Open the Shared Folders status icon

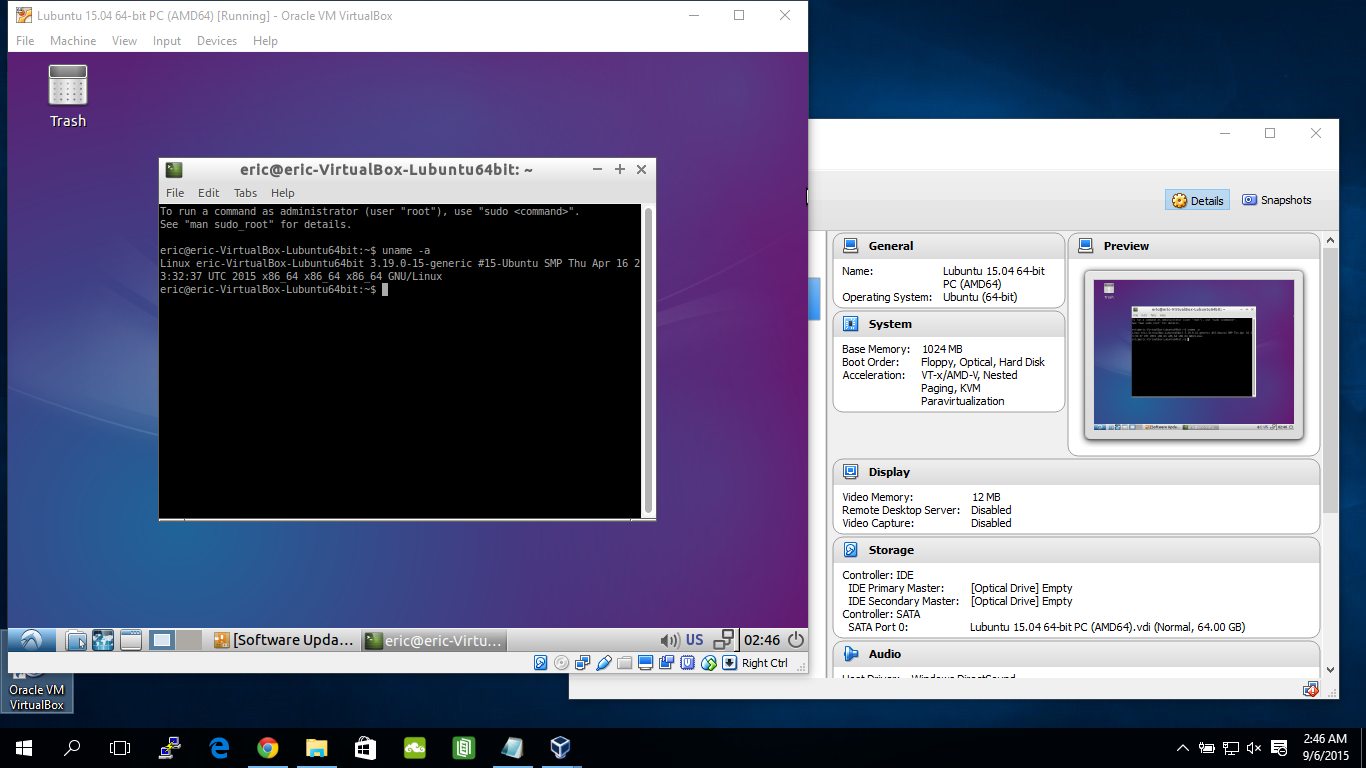624,662
